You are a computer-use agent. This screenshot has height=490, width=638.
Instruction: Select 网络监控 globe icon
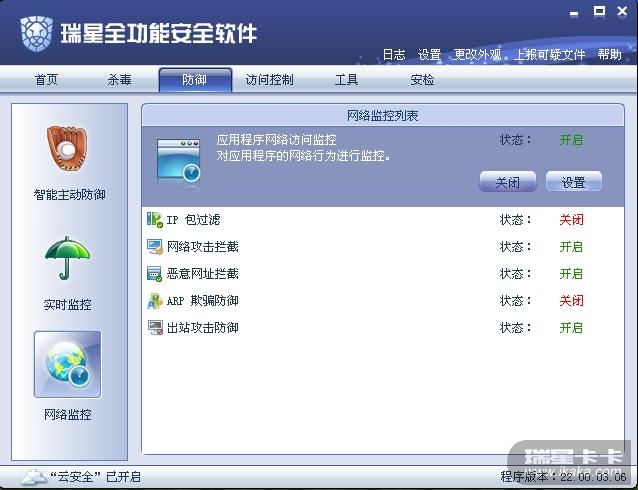coord(68,364)
